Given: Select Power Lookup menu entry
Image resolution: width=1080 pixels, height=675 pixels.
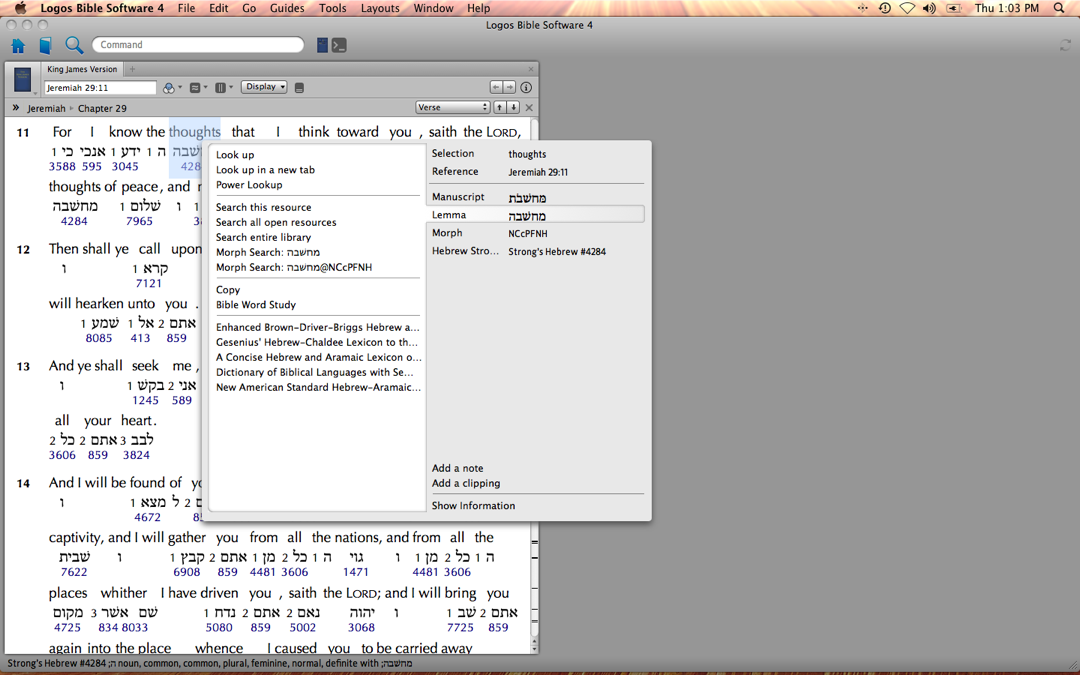Looking at the screenshot, I should point(249,185).
